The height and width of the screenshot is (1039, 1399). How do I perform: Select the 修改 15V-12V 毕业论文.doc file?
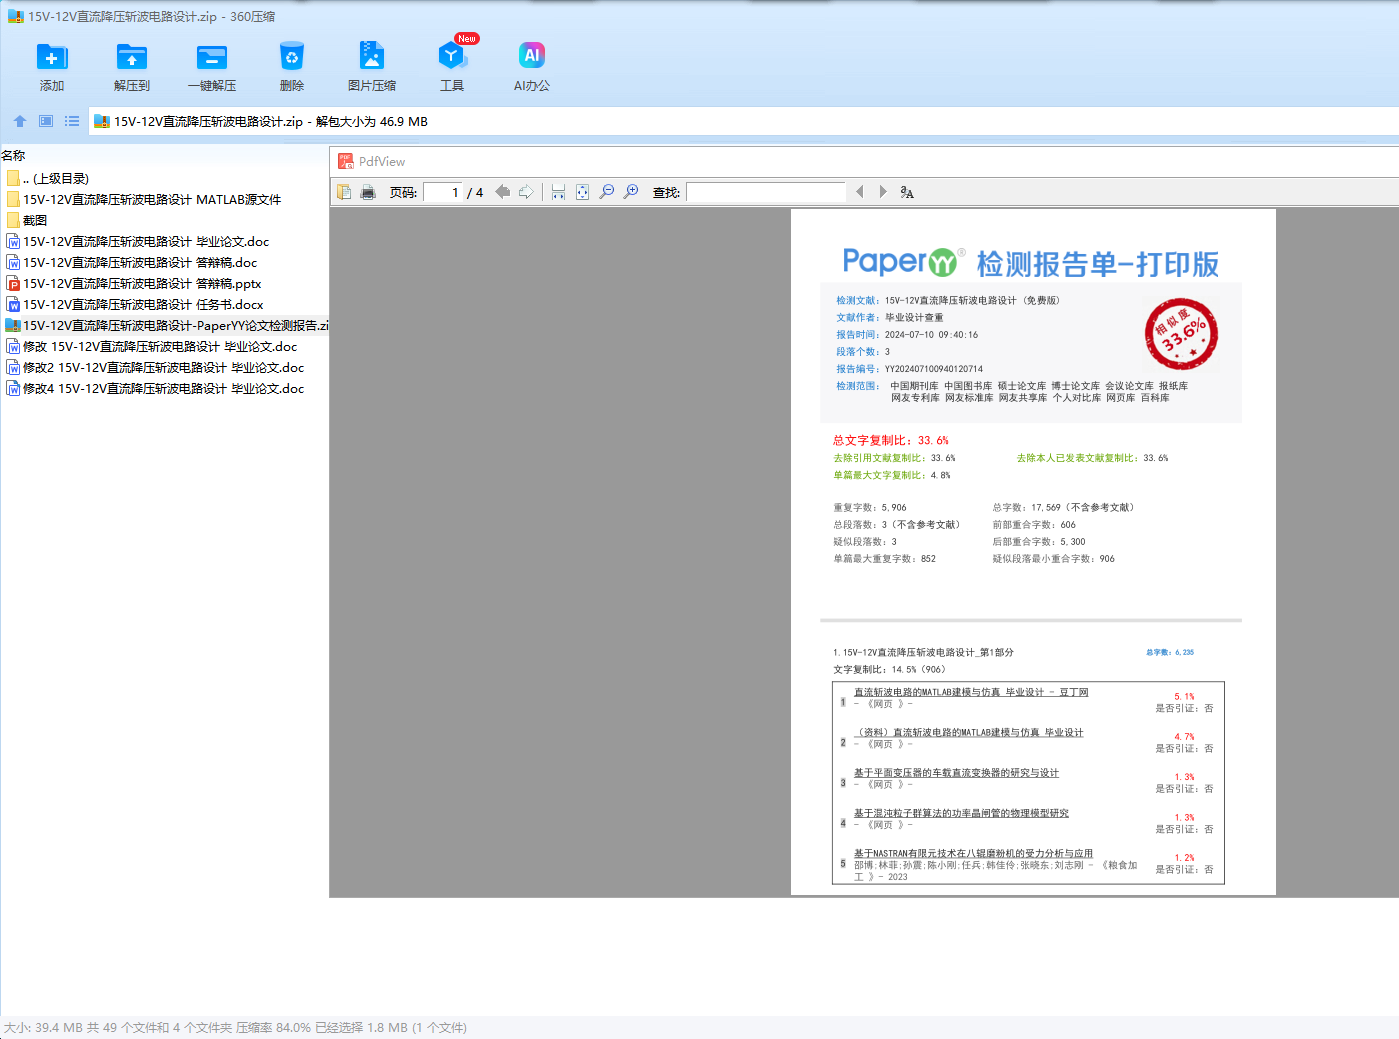152,347
